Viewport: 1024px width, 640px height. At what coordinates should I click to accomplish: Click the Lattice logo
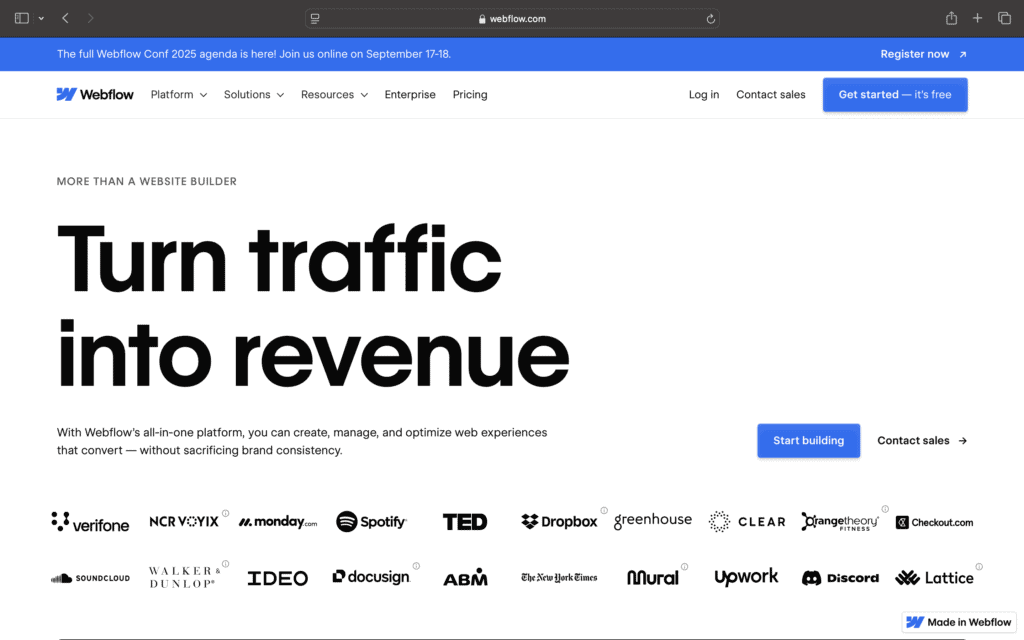click(935, 578)
